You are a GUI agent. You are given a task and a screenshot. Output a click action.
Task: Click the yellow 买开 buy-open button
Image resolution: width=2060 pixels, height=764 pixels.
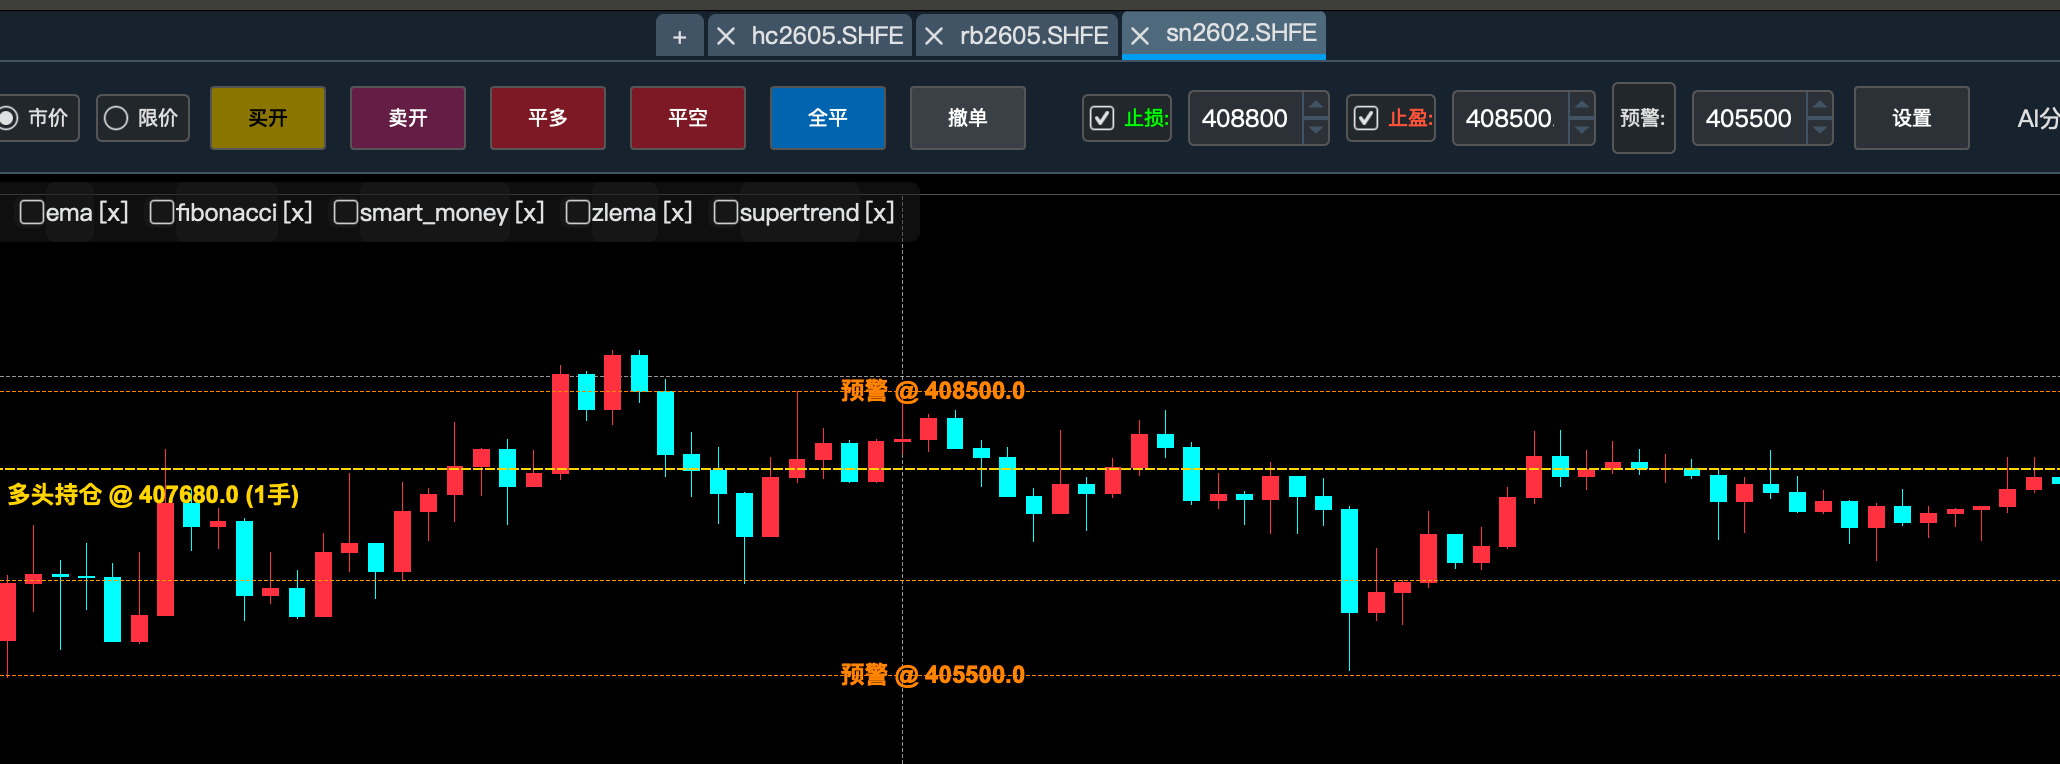[268, 118]
